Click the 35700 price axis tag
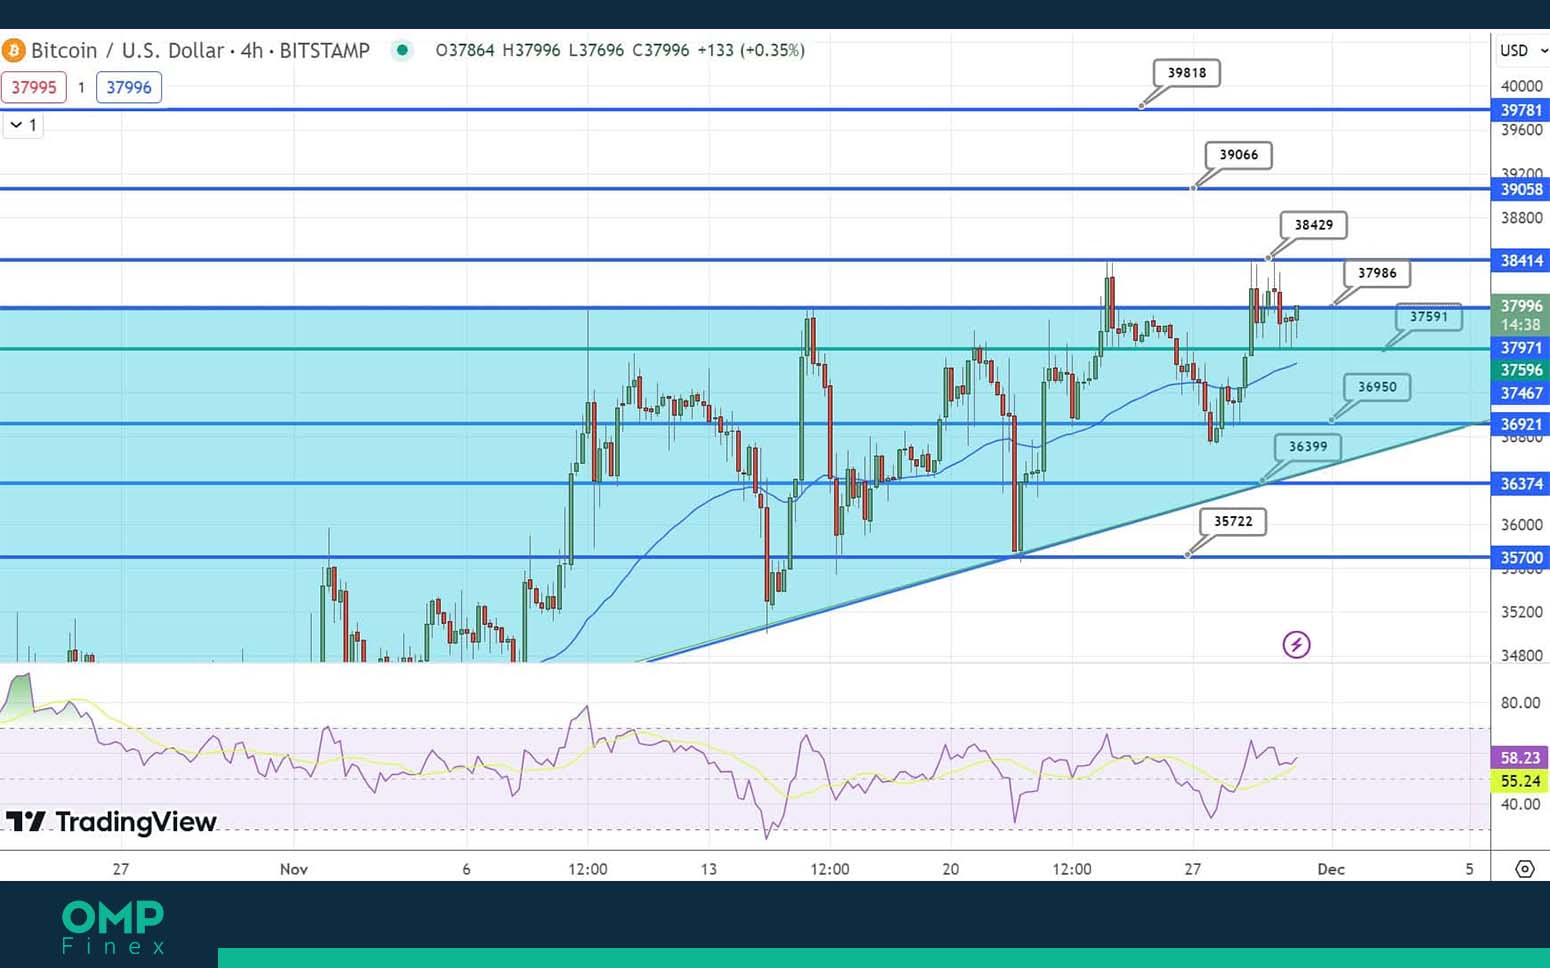The width and height of the screenshot is (1550, 968). pyautogui.click(x=1520, y=558)
